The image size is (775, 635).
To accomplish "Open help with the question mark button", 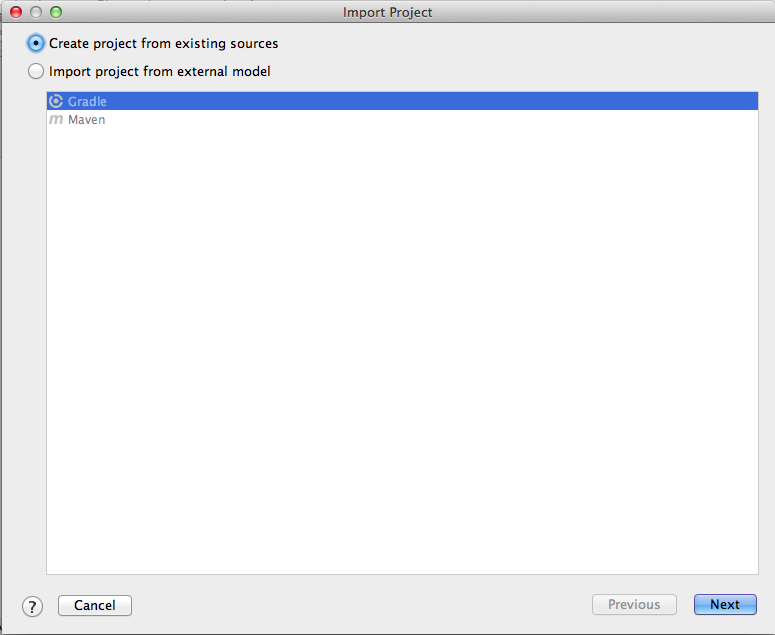I will point(33,605).
